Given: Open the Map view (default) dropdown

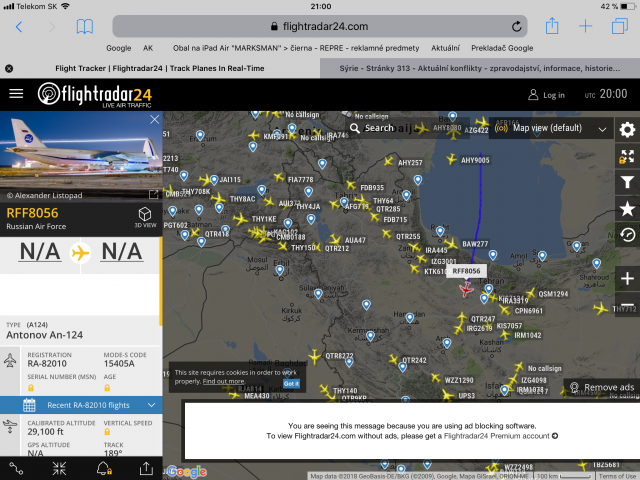Looking at the screenshot, I should pyautogui.click(x=560, y=128).
